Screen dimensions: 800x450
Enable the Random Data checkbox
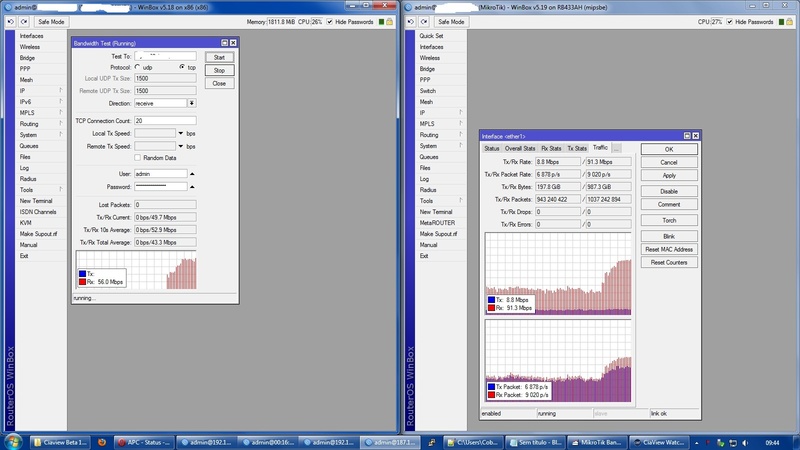tap(138, 158)
